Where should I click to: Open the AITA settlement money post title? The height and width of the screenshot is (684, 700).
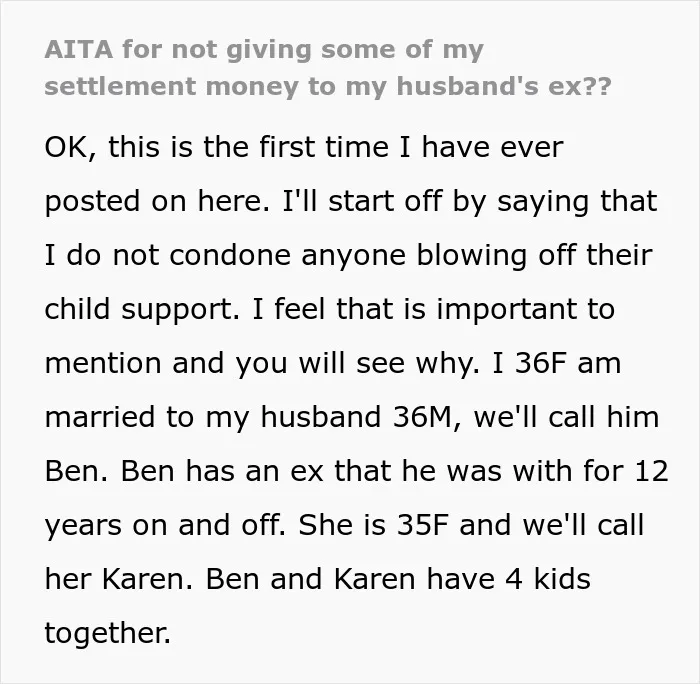tap(328, 68)
